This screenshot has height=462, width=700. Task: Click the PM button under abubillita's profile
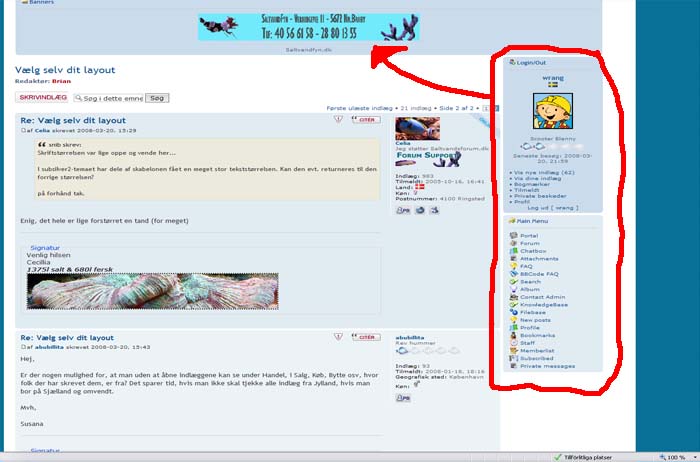(x=402, y=398)
